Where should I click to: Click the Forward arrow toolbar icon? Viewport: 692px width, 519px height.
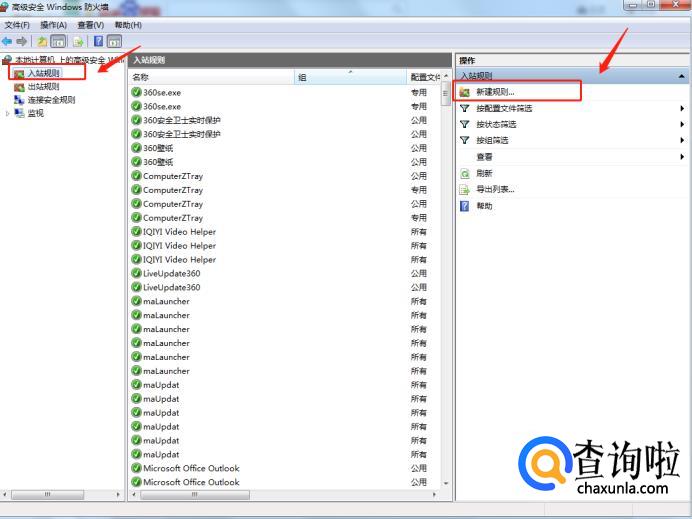coord(21,41)
